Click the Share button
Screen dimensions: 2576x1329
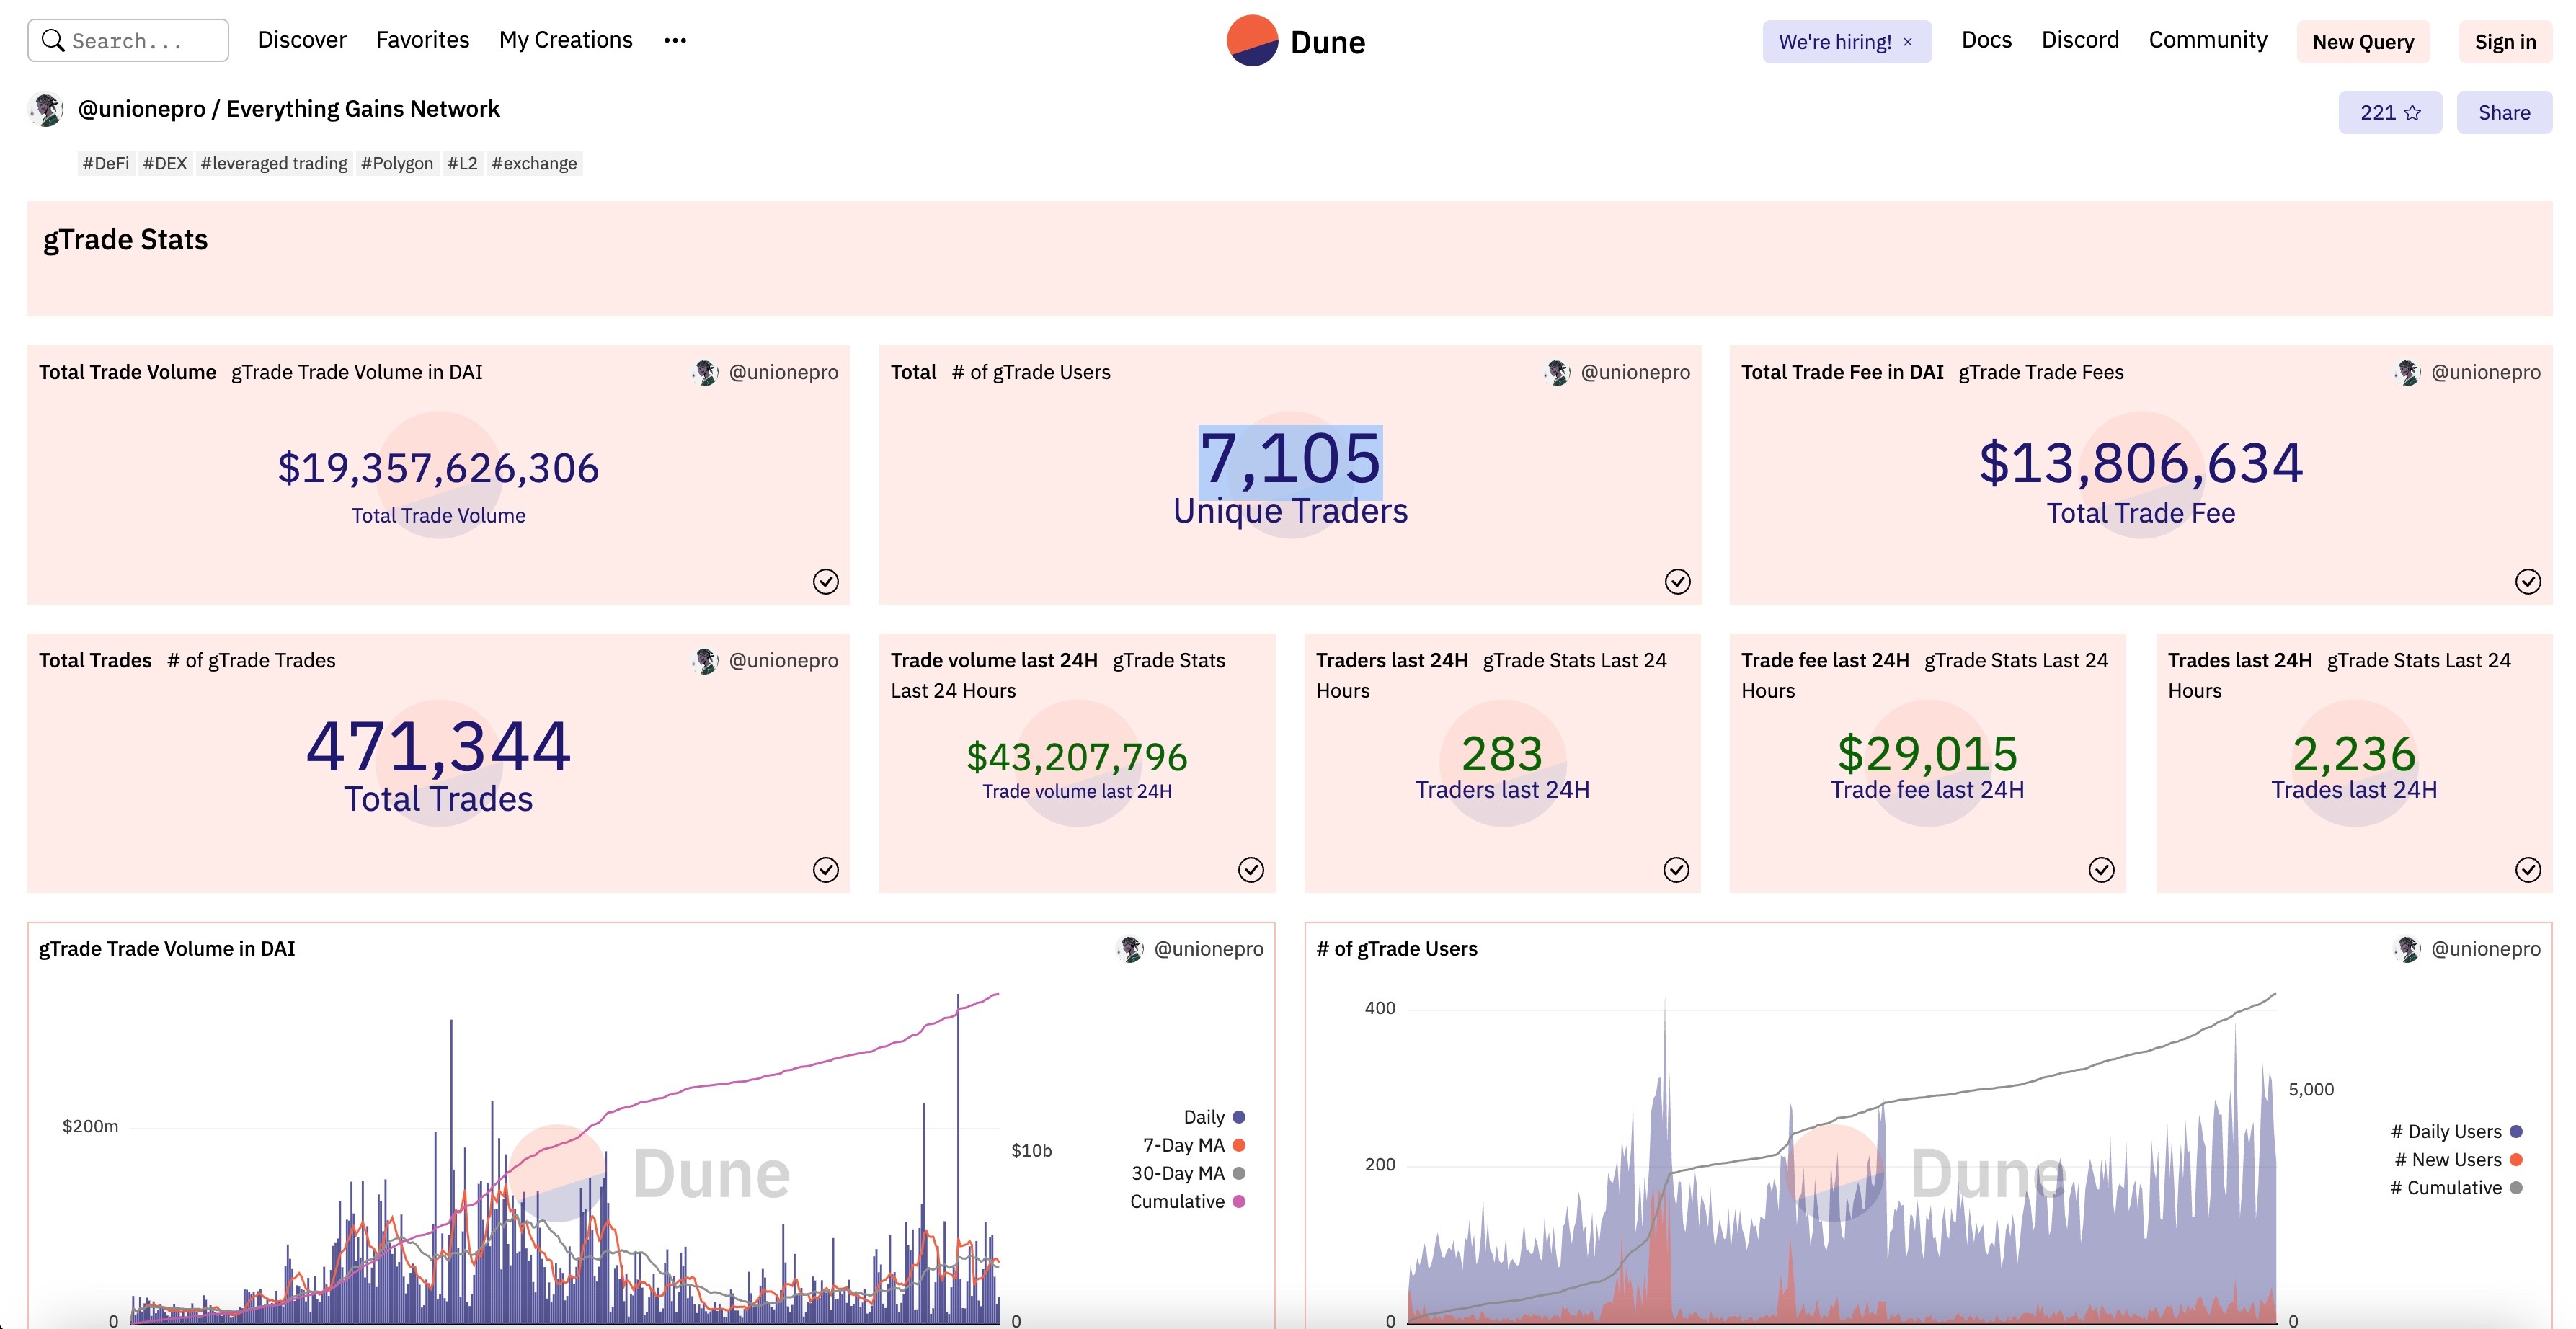(2503, 113)
